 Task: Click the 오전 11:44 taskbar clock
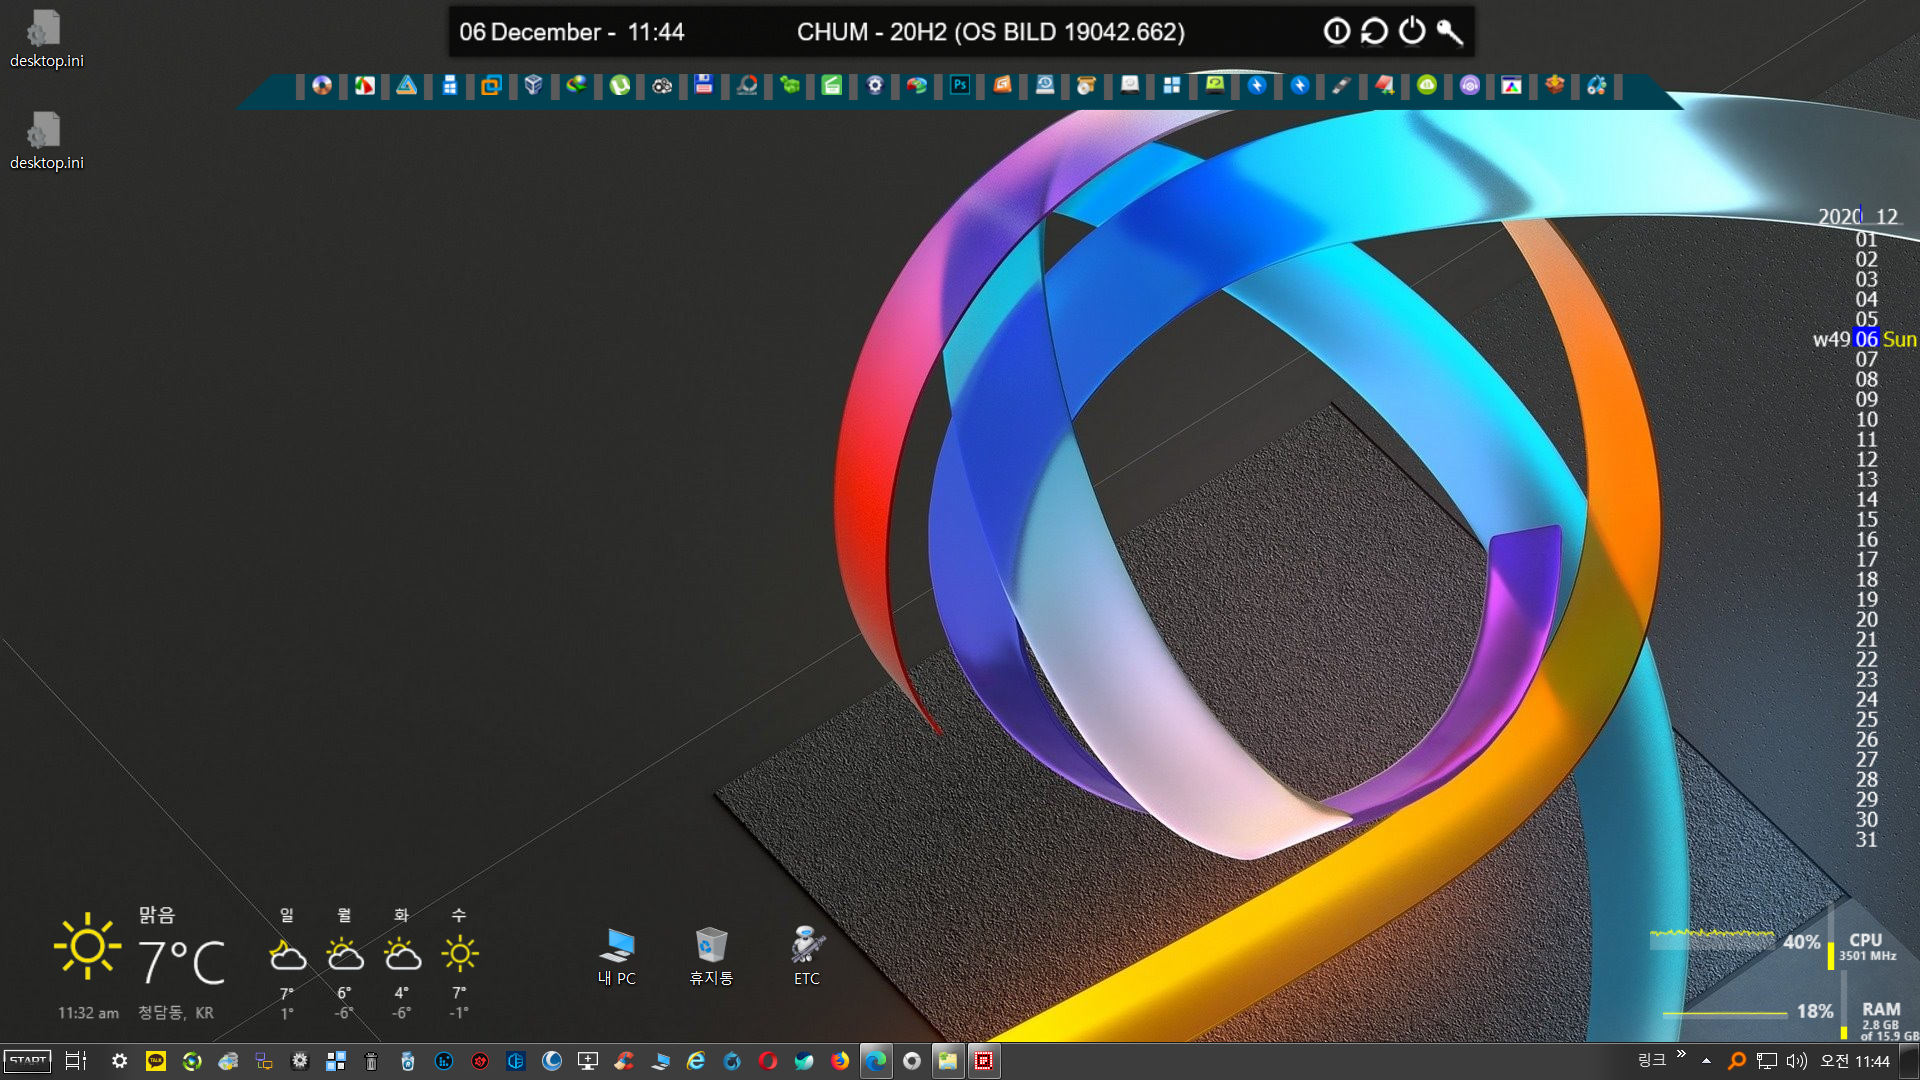pos(1855,1061)
